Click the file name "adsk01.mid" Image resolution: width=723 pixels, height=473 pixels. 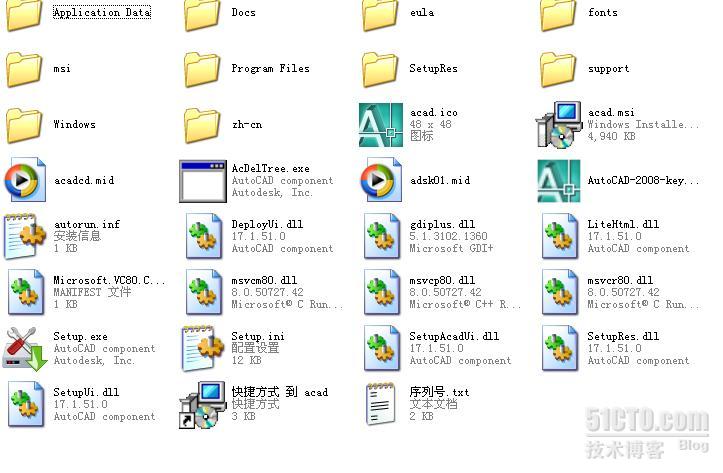coord(440,180)
